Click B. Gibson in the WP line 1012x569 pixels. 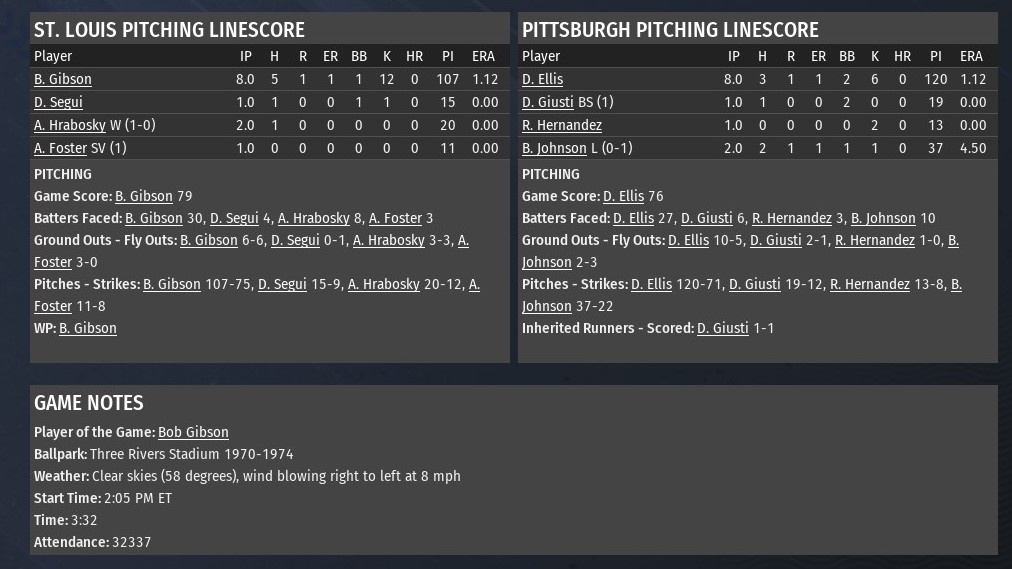pyautogui.click(x=88, y=328)
